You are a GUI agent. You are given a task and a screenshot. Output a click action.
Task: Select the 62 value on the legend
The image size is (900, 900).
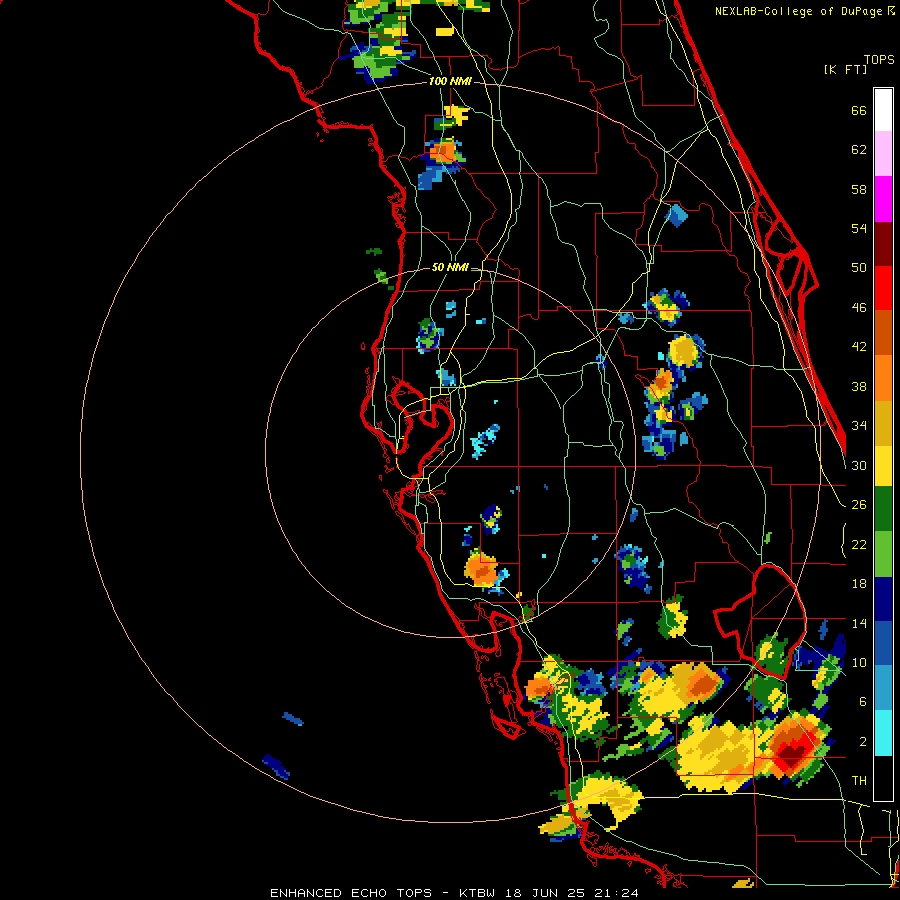[859, 150]
